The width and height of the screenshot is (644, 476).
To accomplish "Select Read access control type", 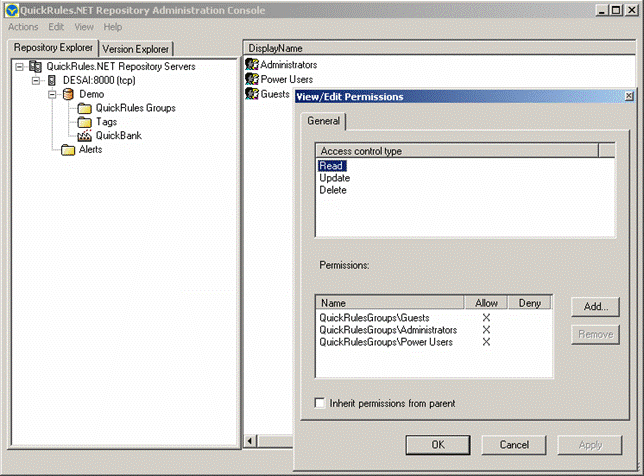I will [x=332, y=166].
